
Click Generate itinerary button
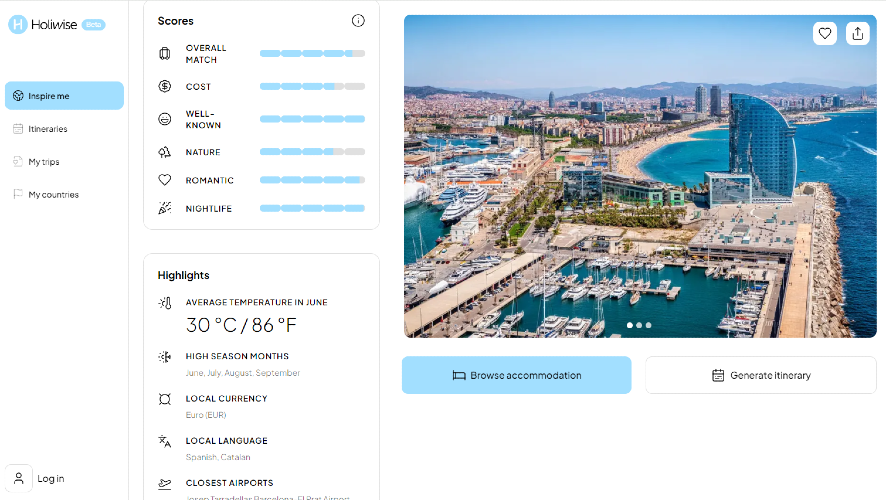(761, 375)
